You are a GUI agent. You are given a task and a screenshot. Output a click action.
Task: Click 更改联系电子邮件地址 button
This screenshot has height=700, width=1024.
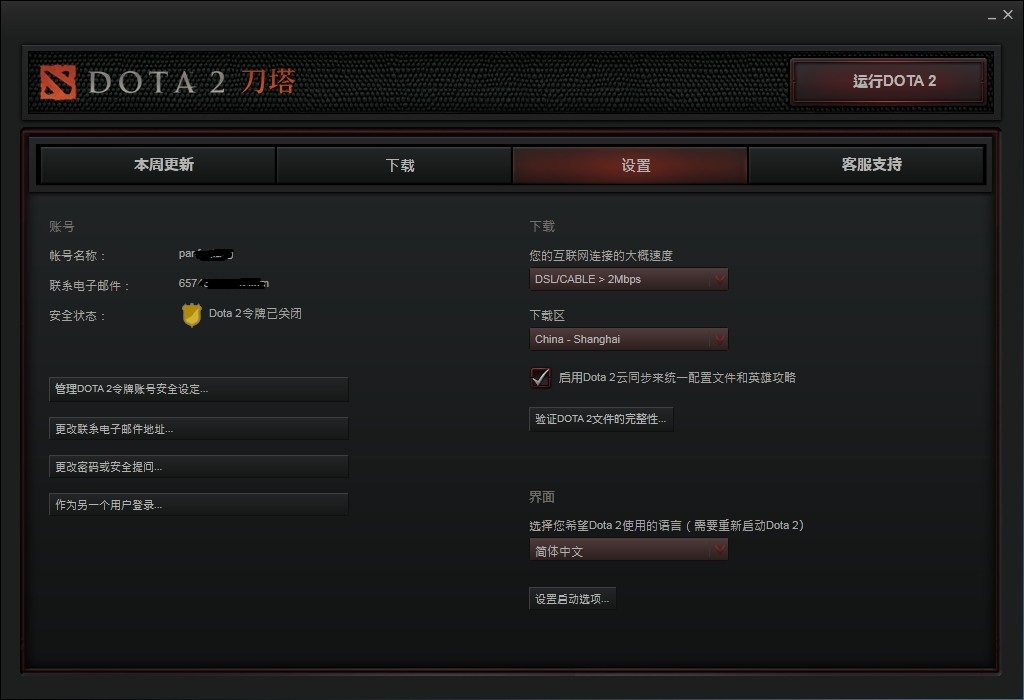tap(199, 429)
